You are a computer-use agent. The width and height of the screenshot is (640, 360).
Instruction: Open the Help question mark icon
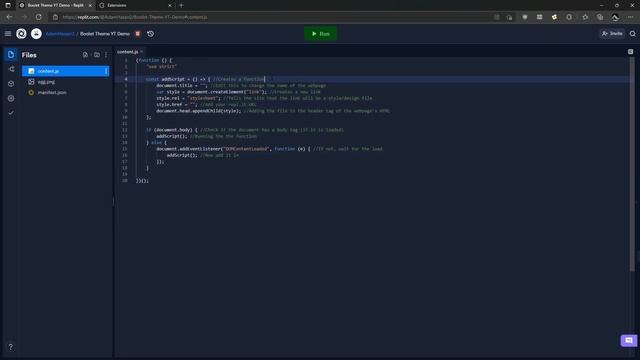tap(11, 347)
